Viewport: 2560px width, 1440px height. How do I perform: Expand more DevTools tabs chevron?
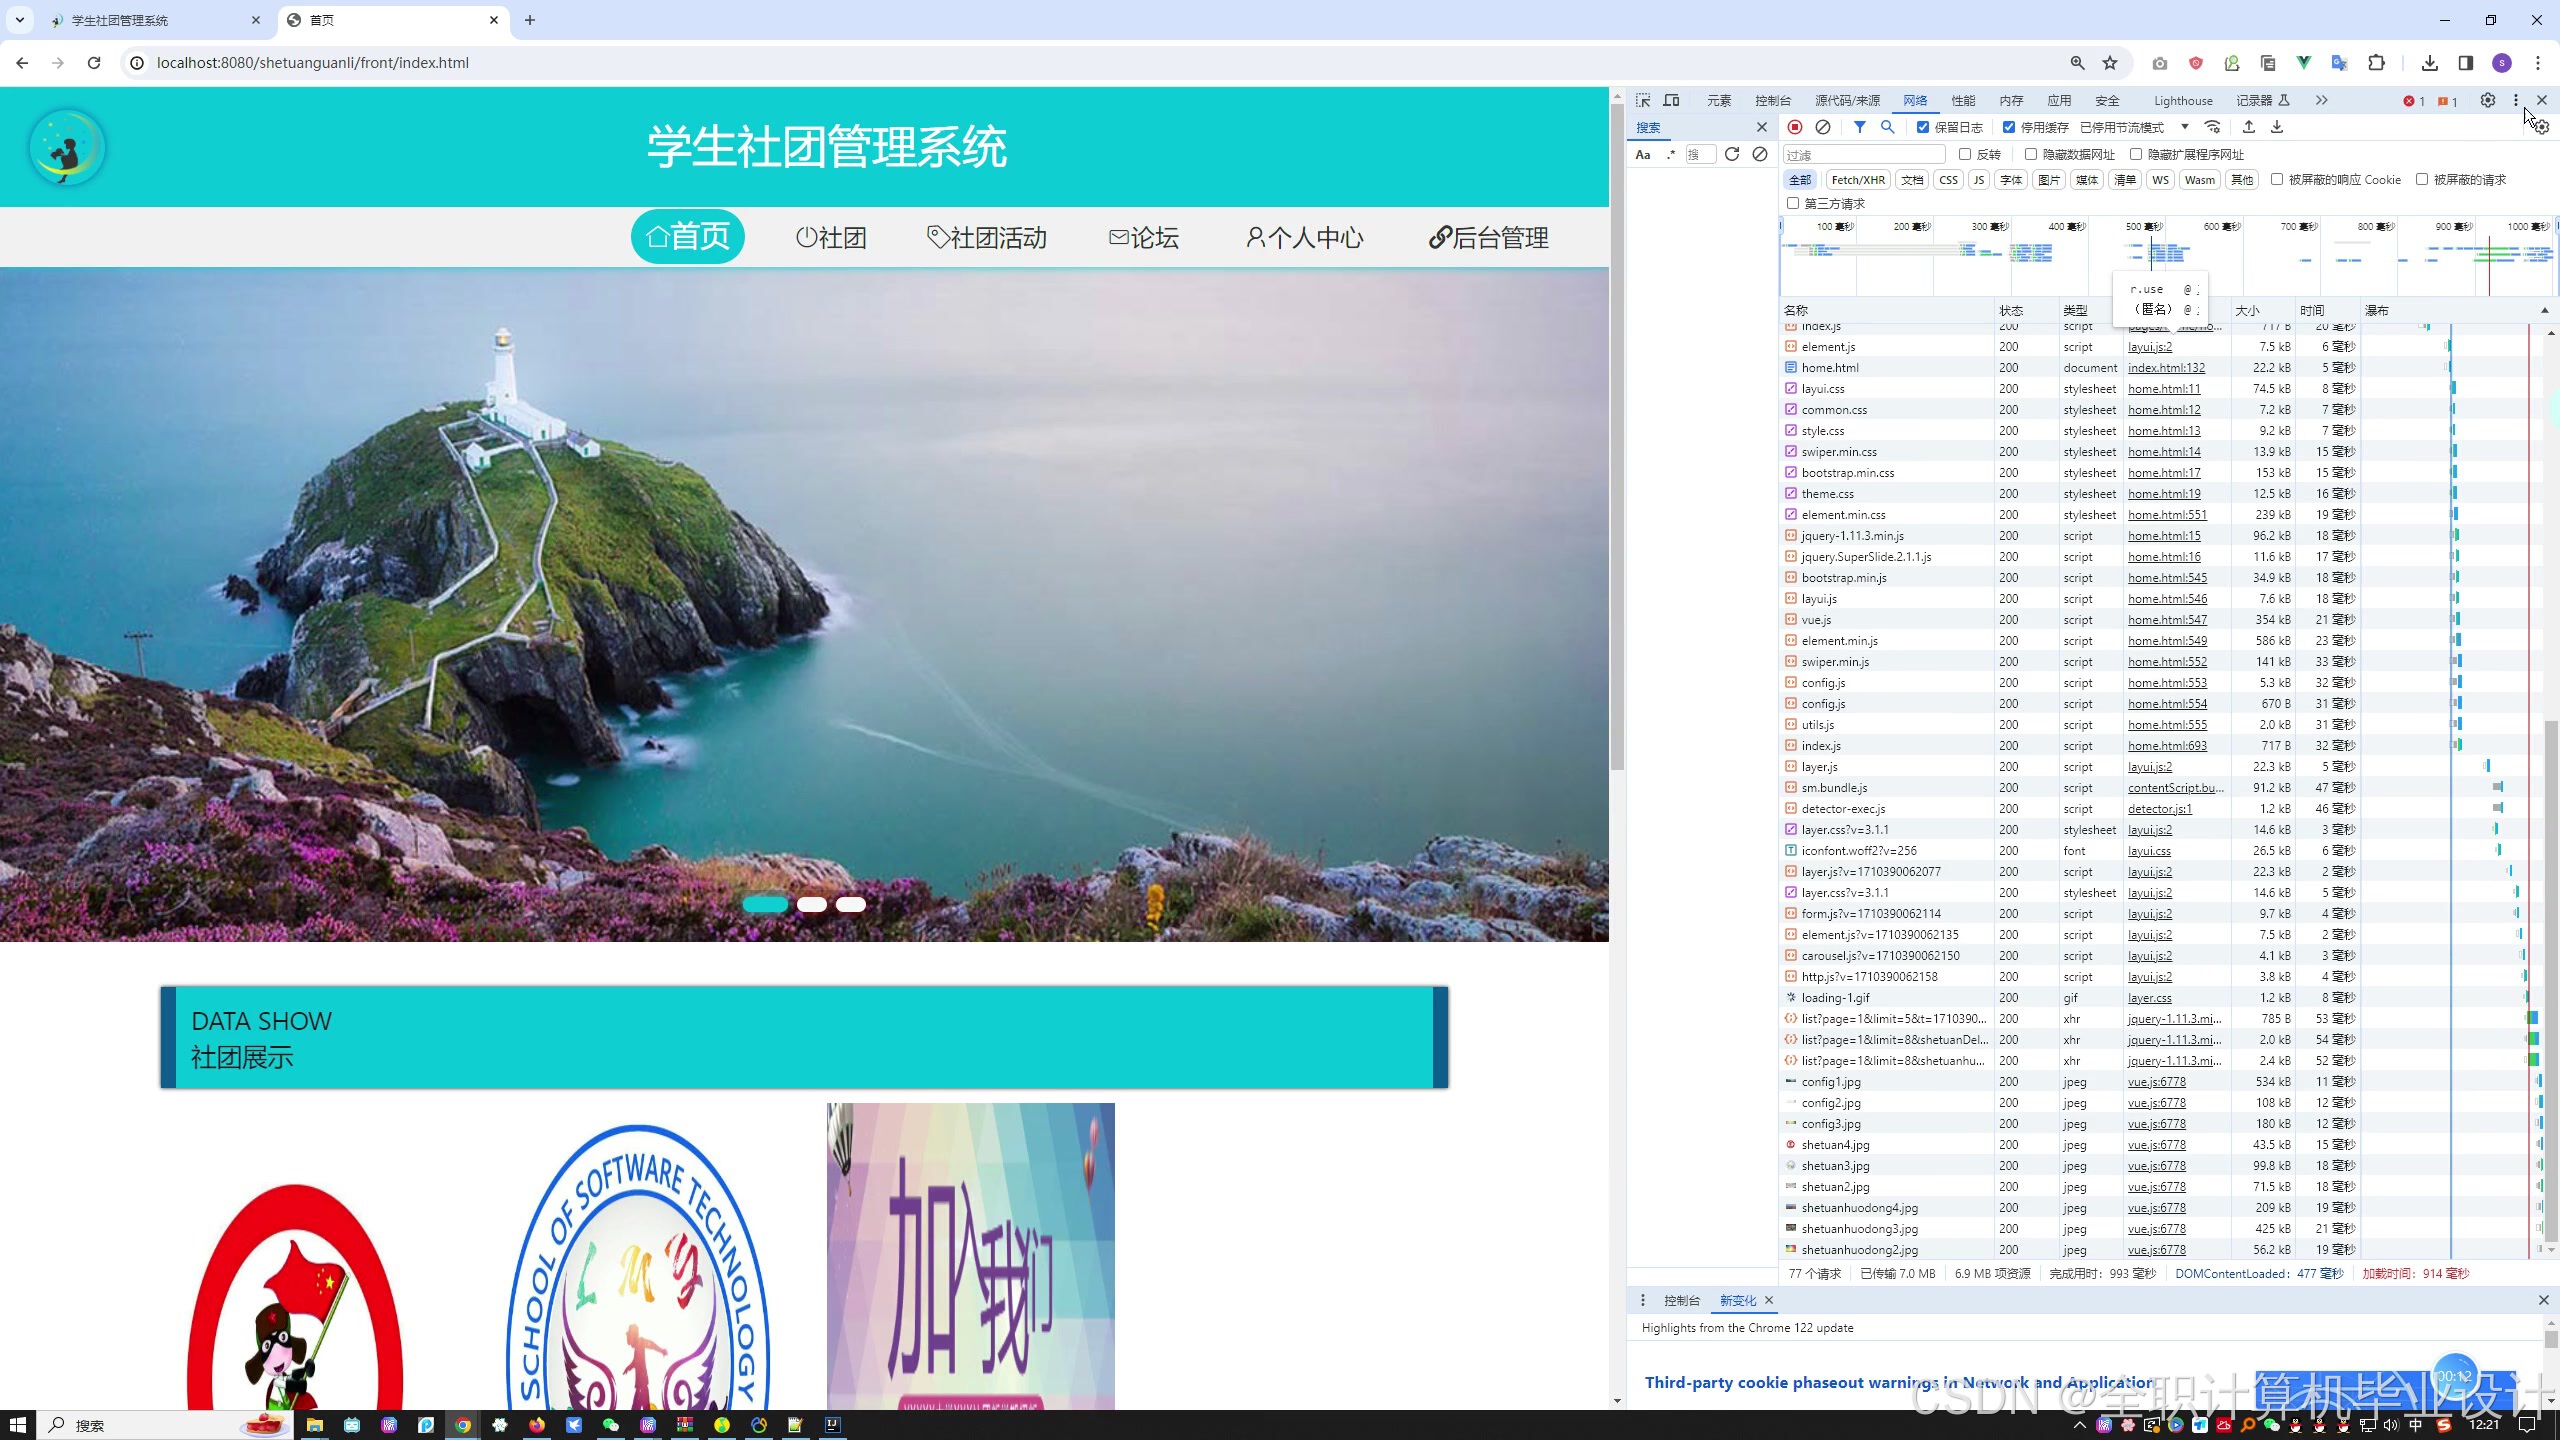pos(2321,100)
